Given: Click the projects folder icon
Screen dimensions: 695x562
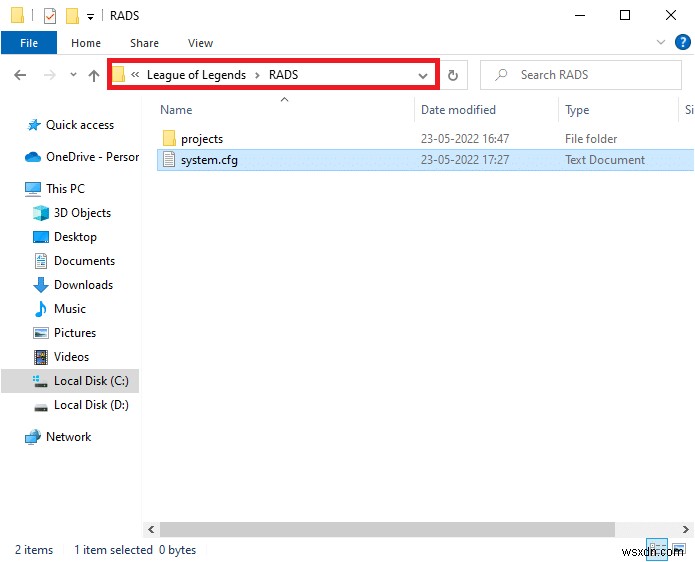Looking at the screenshot, I should 169,138.
